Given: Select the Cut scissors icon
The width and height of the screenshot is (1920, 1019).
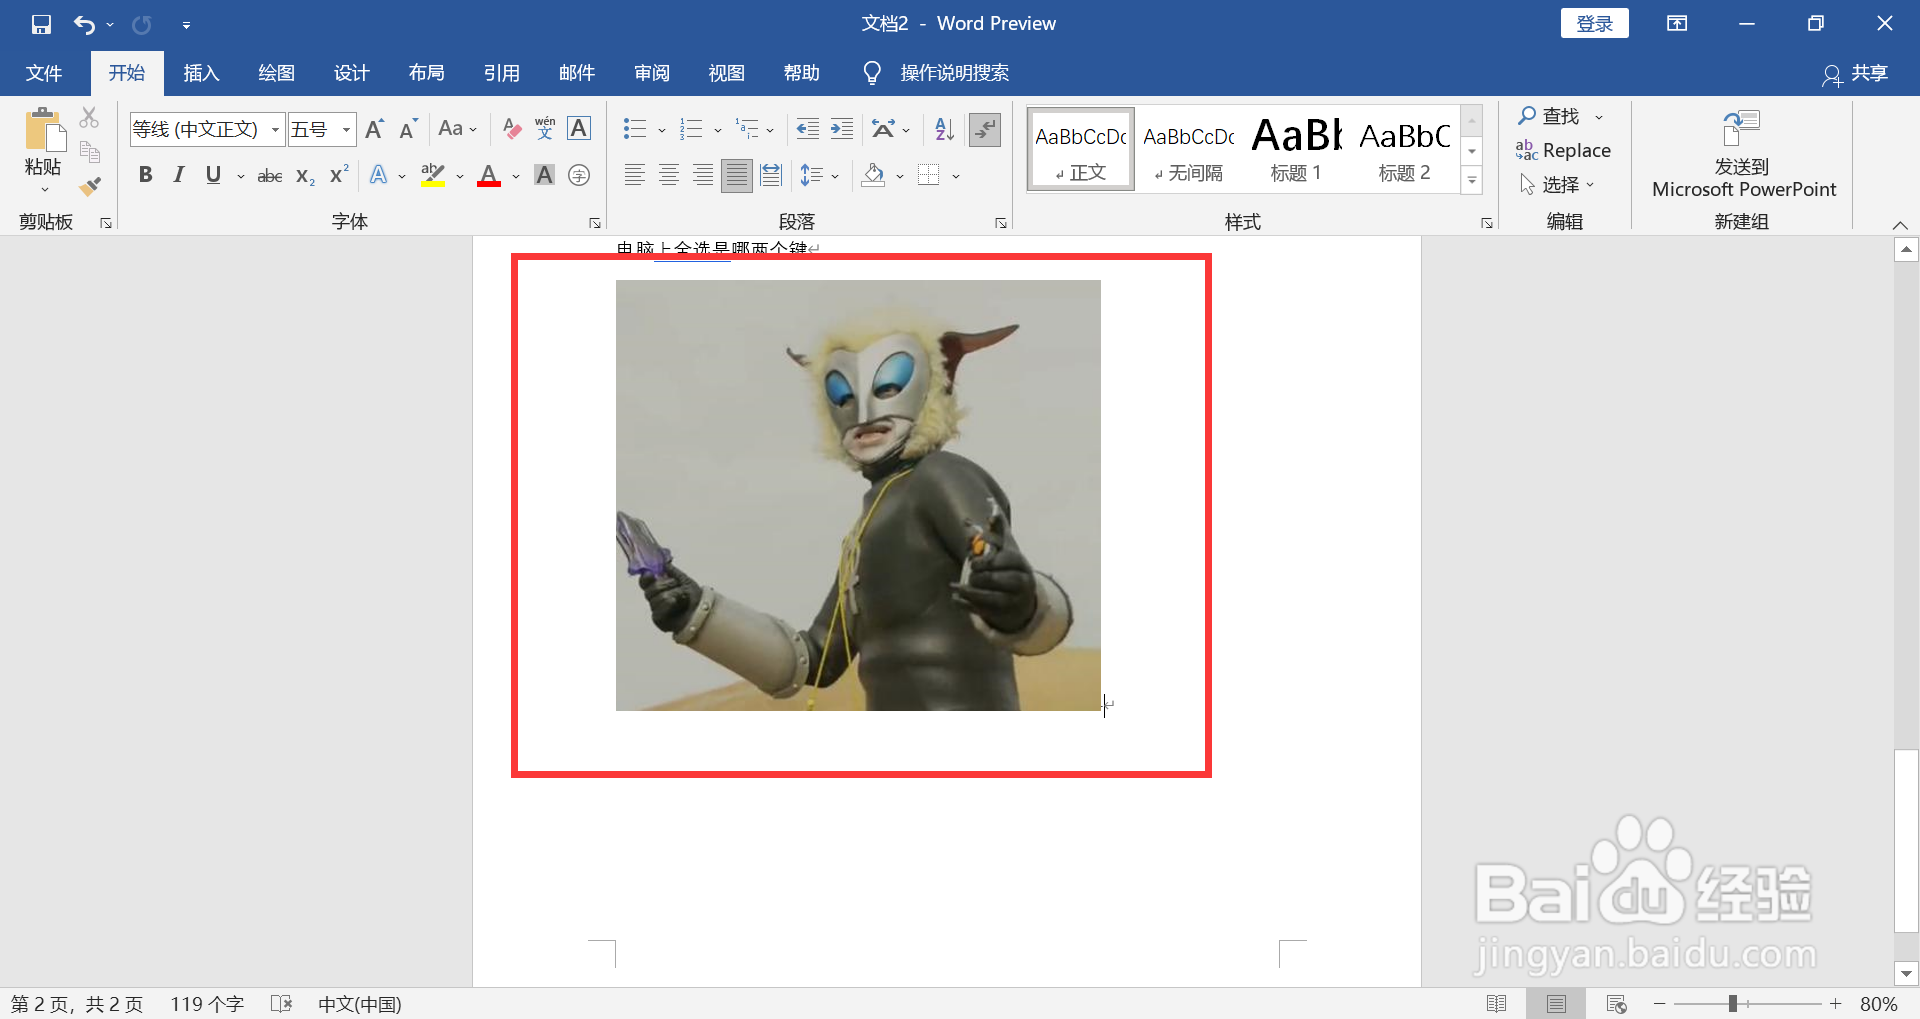Looking at the screenshot, I should [90, 118].
